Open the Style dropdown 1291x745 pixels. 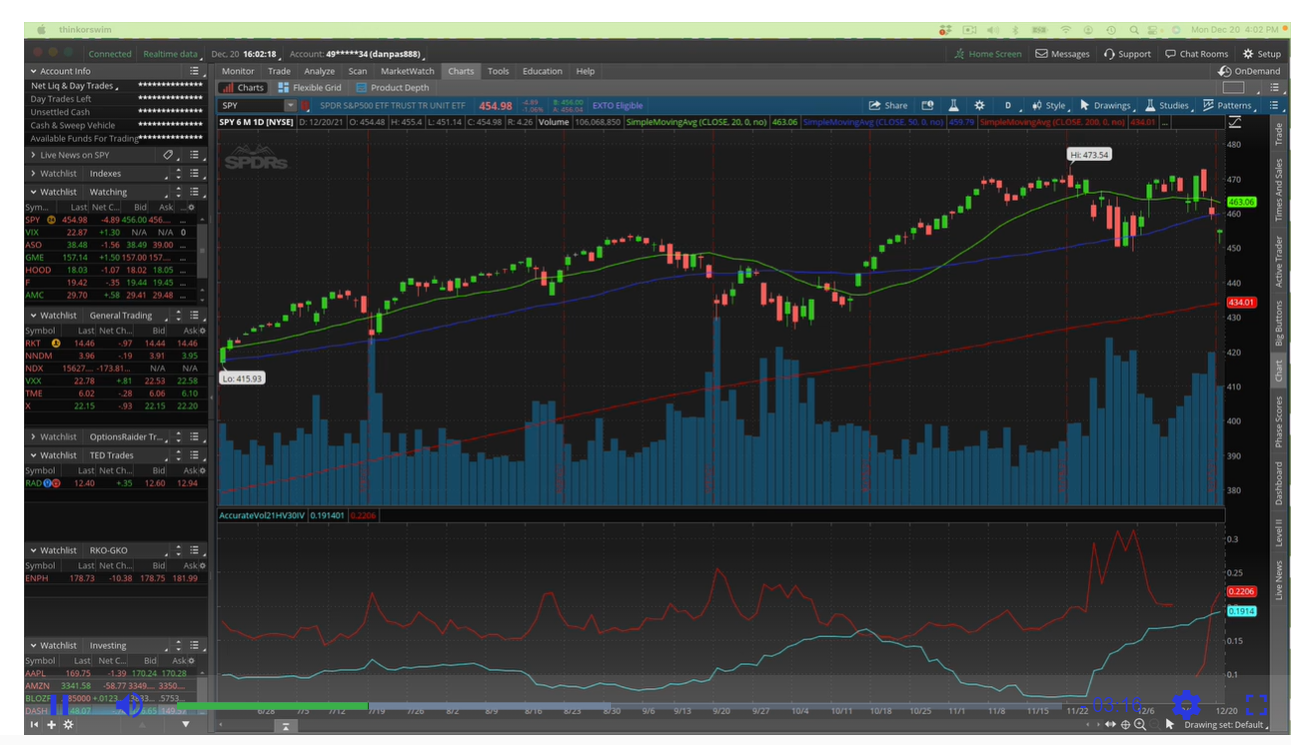(1049, 105)
